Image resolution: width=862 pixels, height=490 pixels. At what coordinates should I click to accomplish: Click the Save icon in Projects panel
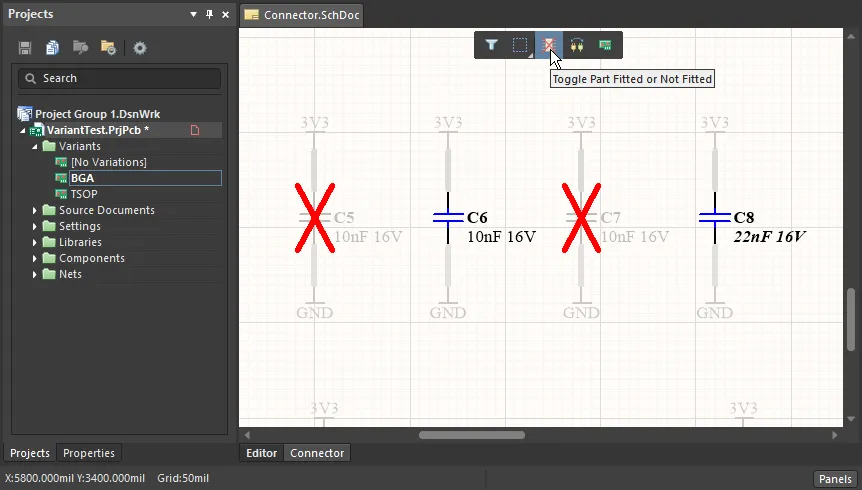pos(25,48)
